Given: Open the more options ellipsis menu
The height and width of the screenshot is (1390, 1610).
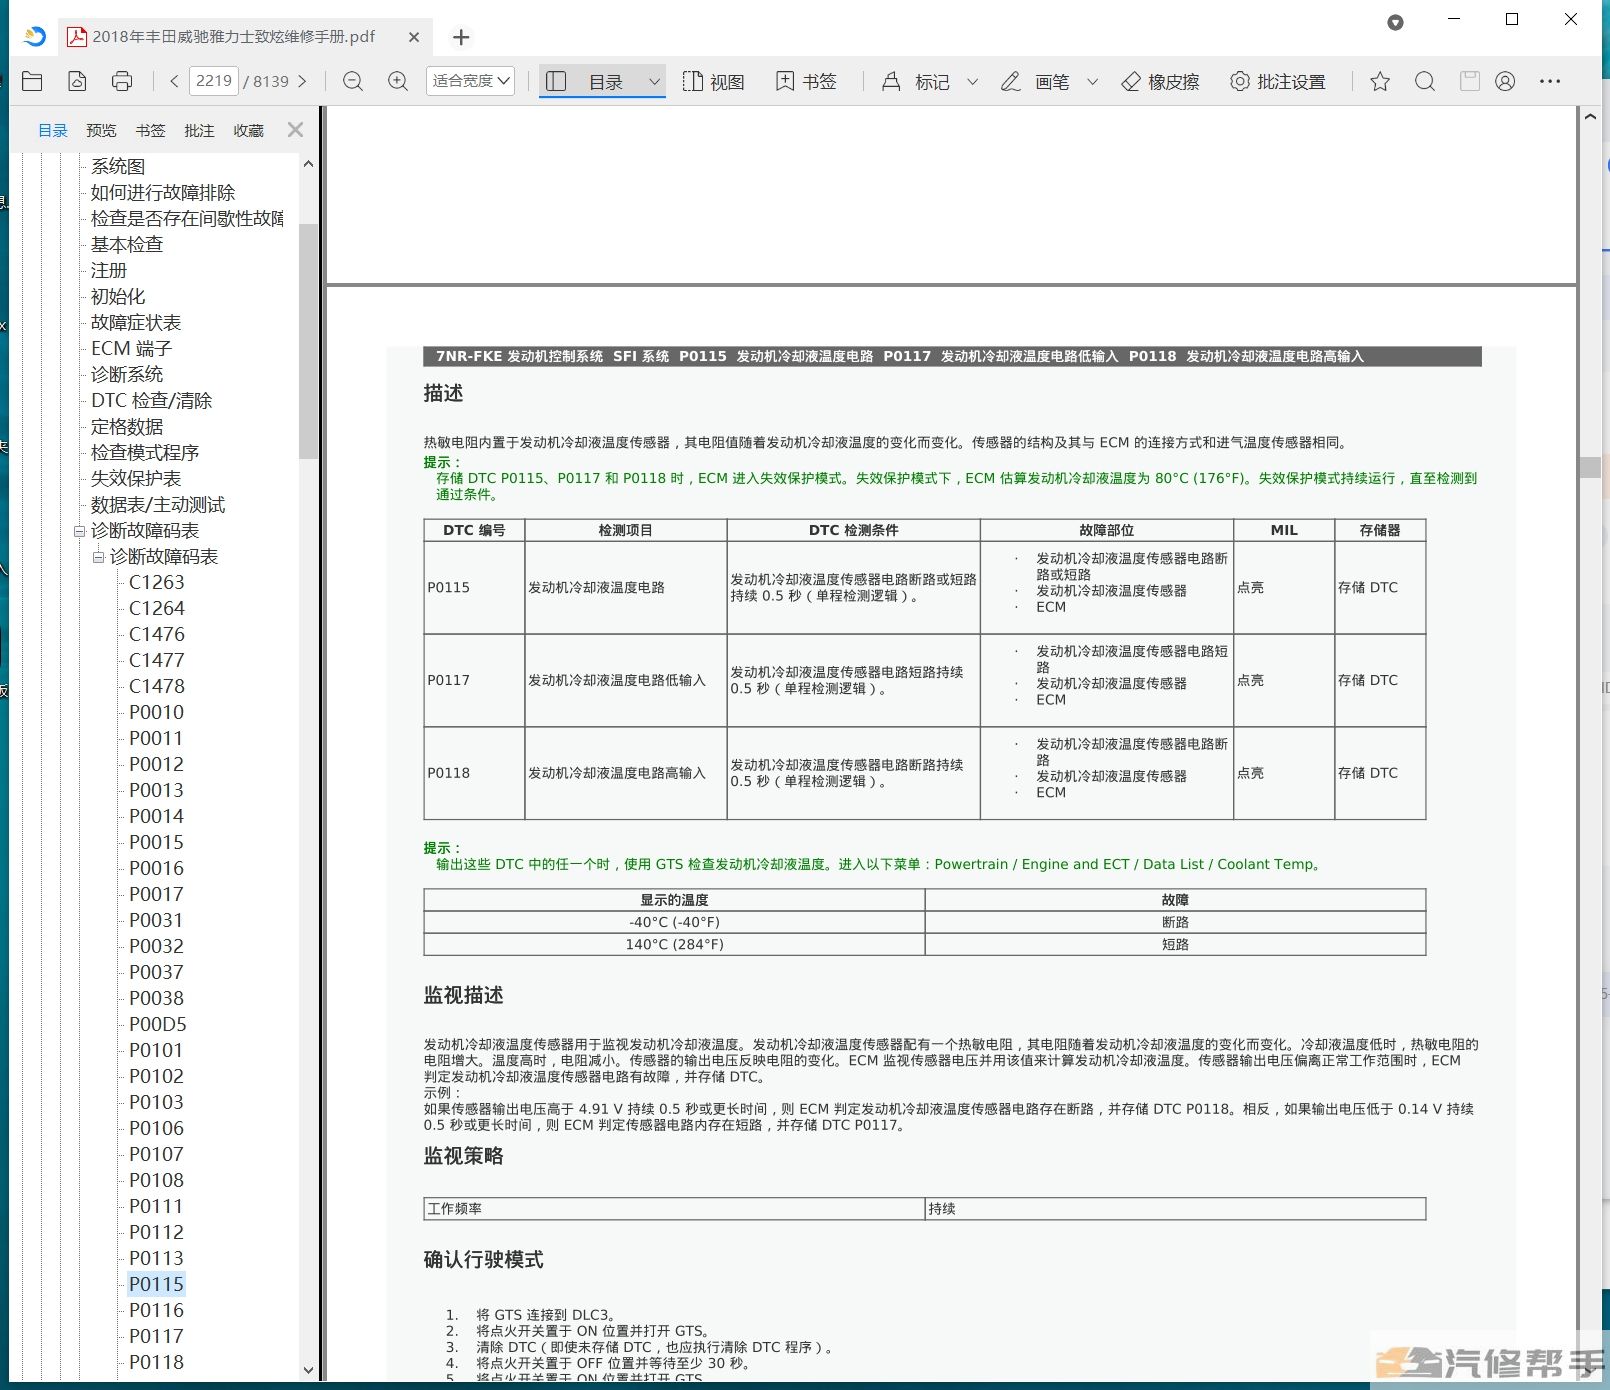Looking at the screenshot, I should pyautogui.click(x=1550, y=81).
